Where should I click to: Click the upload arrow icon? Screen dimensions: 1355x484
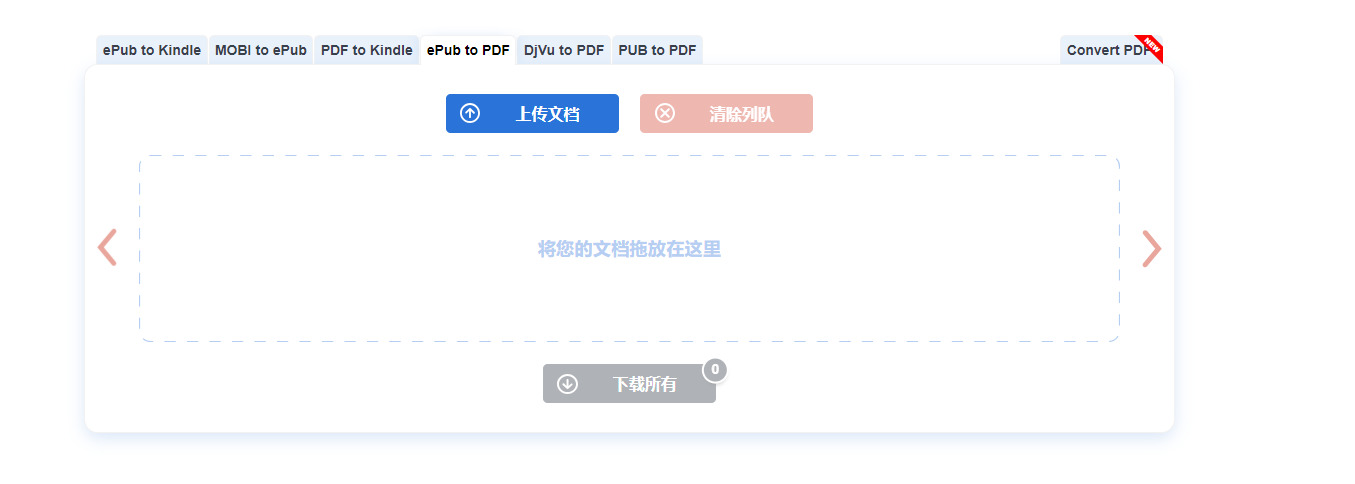tap(470, 114)
